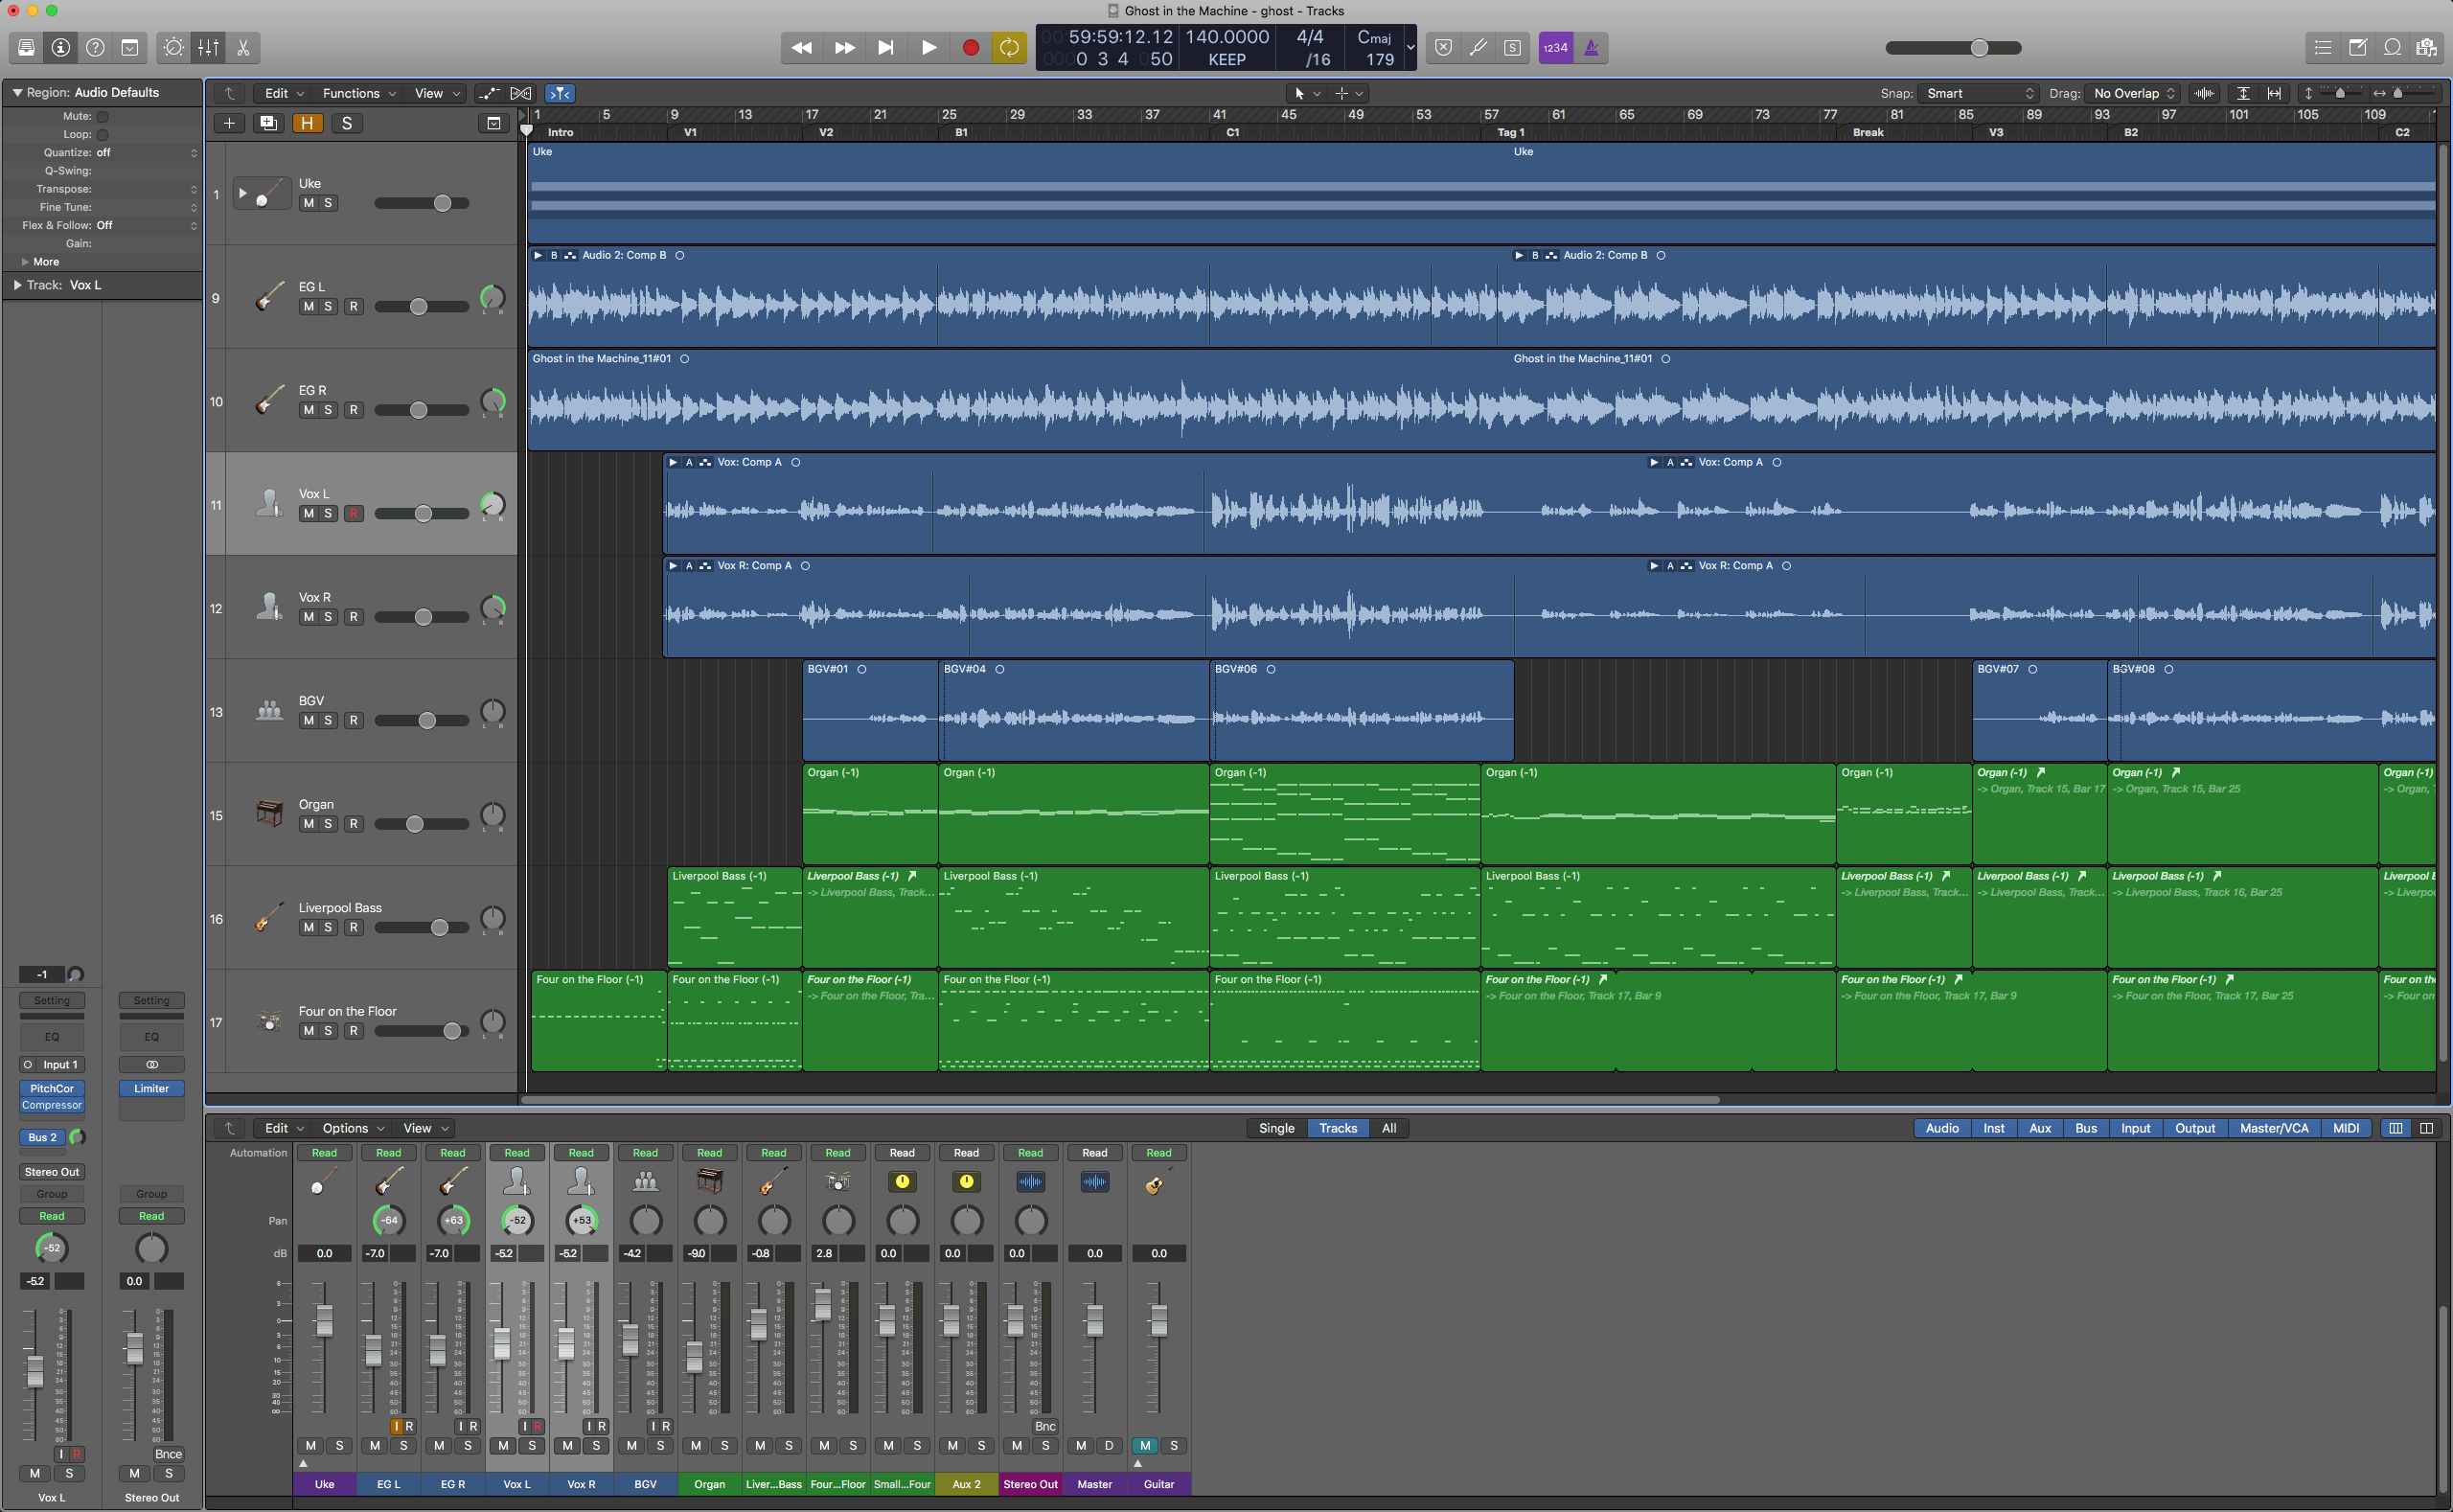Toggle the orange Hide tracks H button
The height and width of the screenshot is (1512, 2453).
307,123
